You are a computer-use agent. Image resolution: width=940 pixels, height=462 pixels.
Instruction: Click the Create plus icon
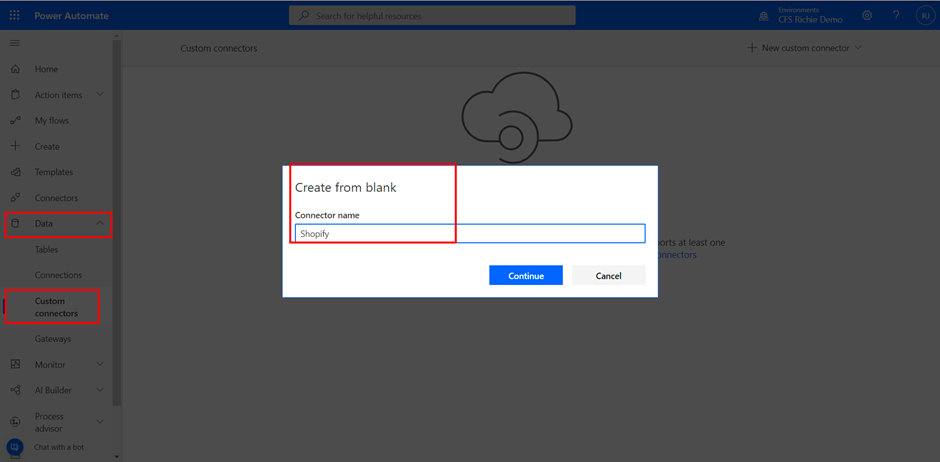[16, 146]
